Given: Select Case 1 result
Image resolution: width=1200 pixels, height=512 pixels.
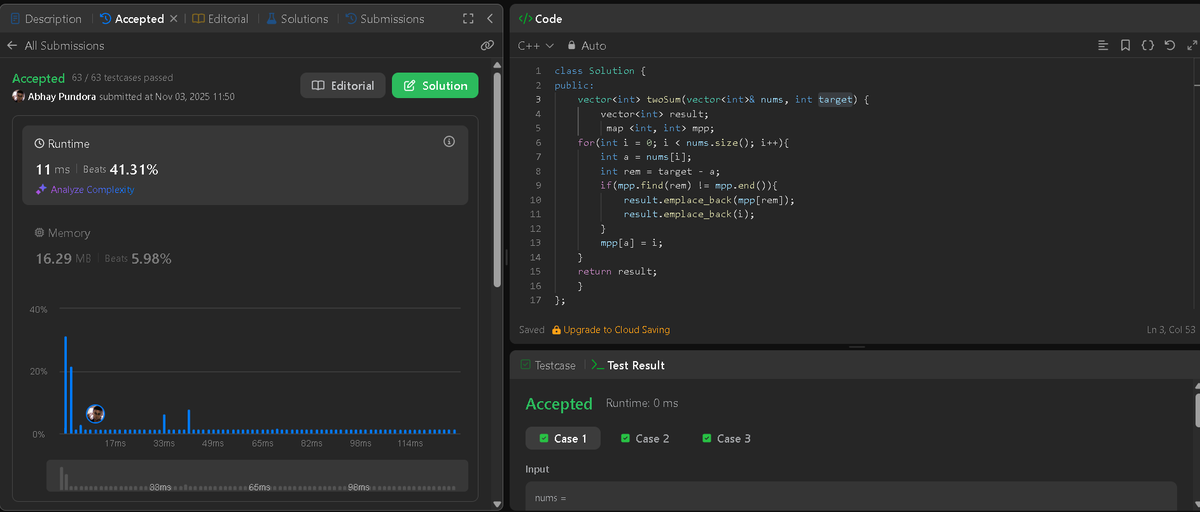Looking at the screenshot, I should pos(563,438).
